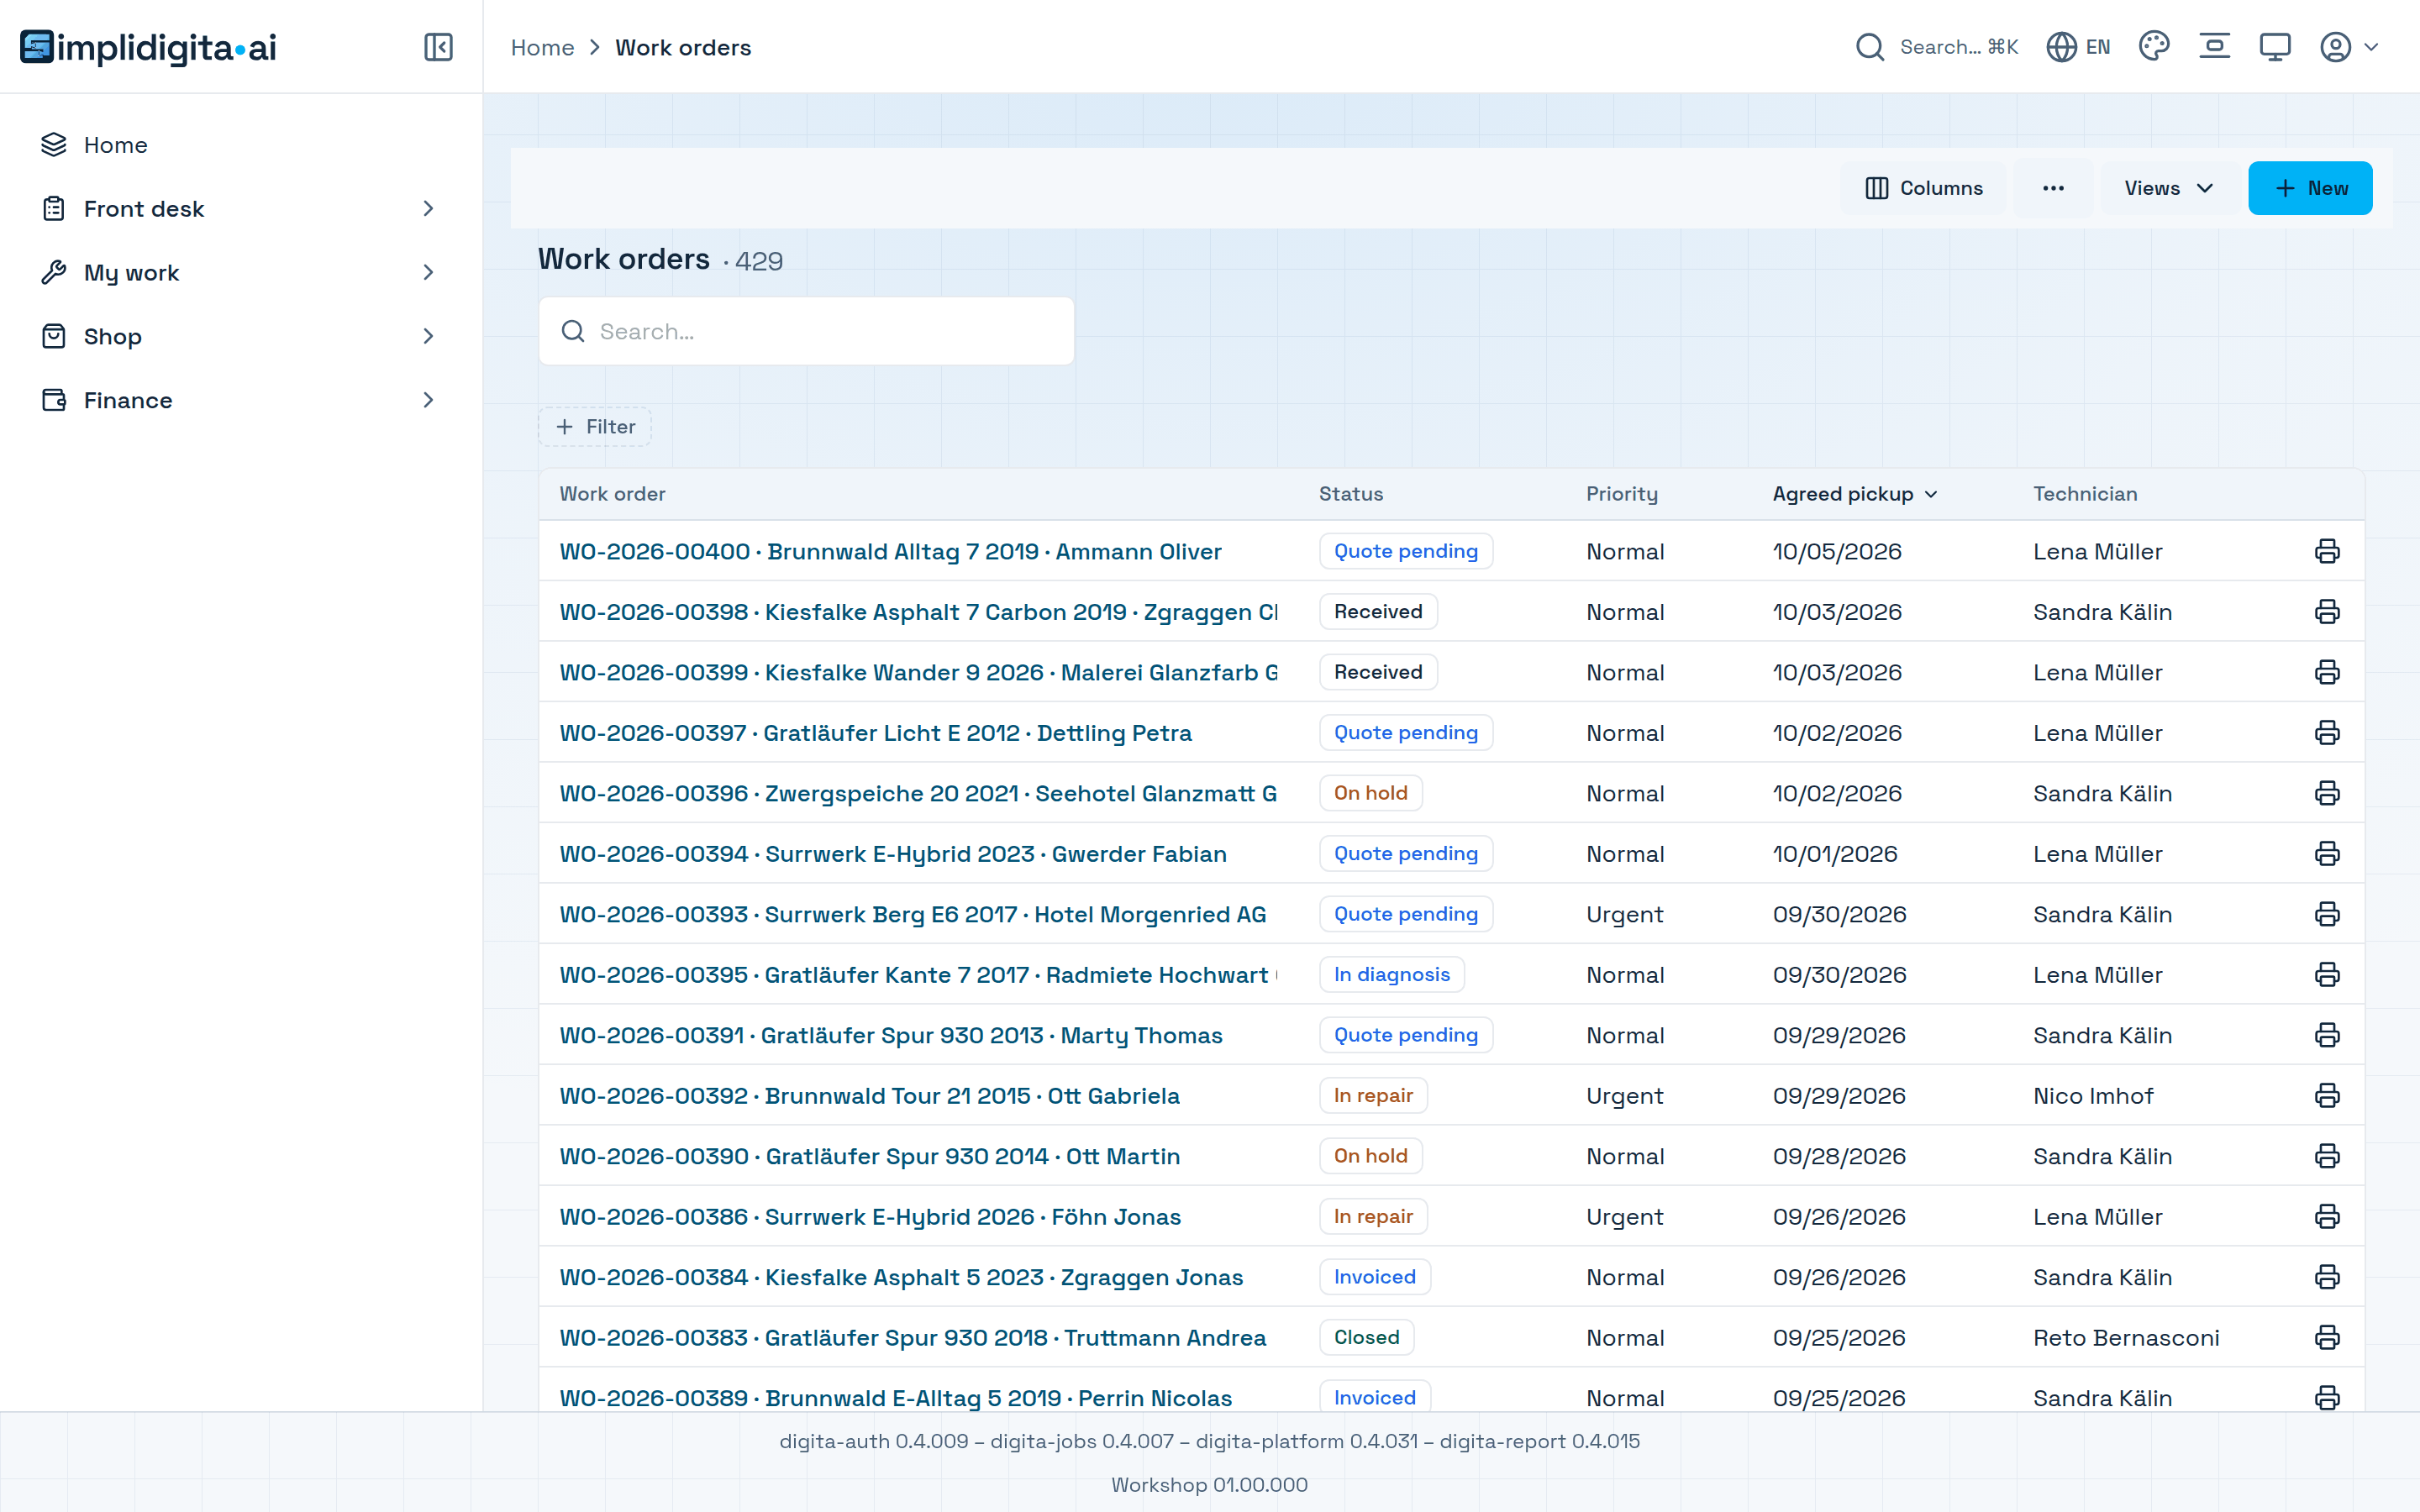Image resolution: width=2420 pixels, height=1512 pixels.
Task: Open WO-2026-00399 Kiesfalke Wander 9 link
Action: coord(918,672)
